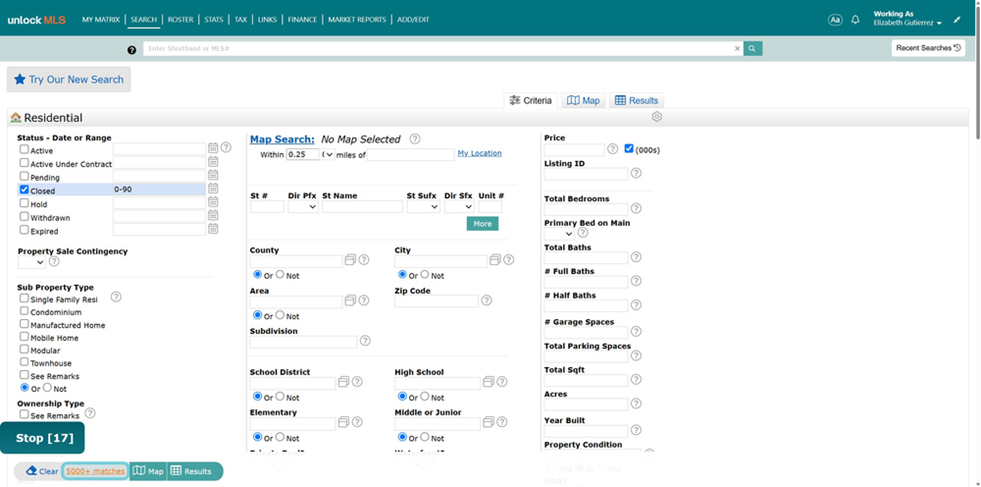Click Clear button in bottom bar
This screenshot has height=487, width=981.
[42, 471]
